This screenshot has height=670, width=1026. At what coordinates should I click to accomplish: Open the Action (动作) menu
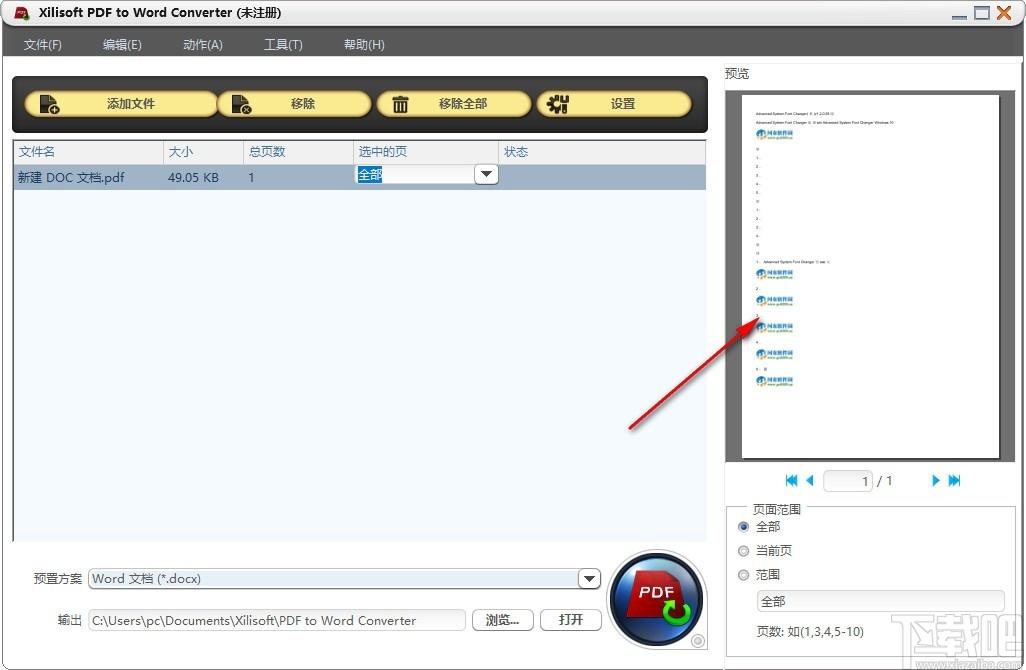[x=203, y=44]
